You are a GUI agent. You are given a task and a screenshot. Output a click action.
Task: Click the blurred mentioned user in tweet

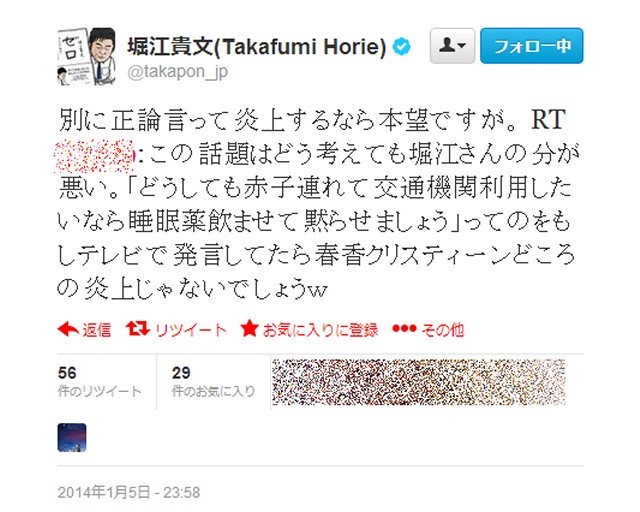point(95,156)
